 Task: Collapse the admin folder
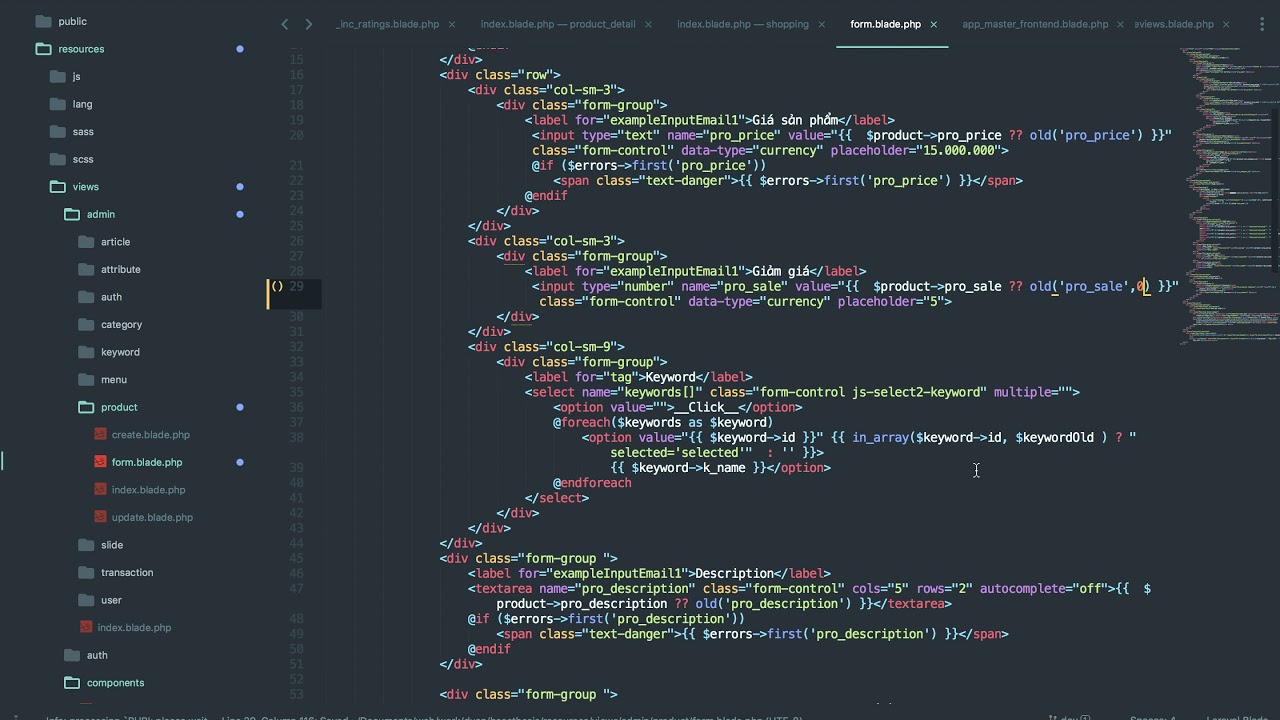tap(72, 214)
